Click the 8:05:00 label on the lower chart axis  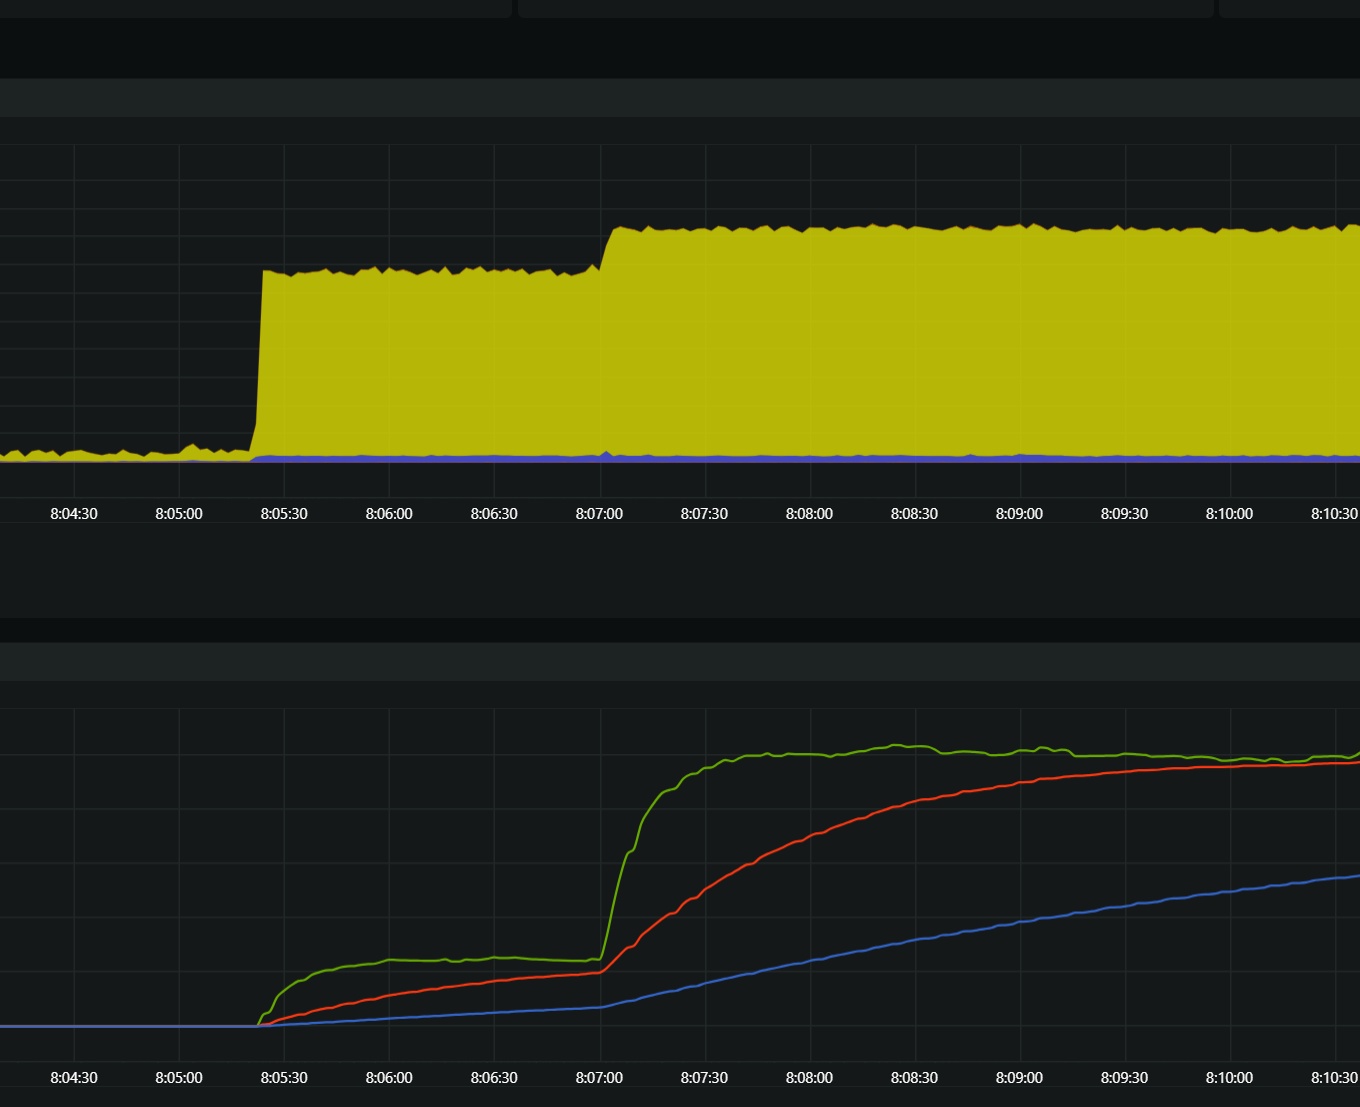coord(179,1078)
